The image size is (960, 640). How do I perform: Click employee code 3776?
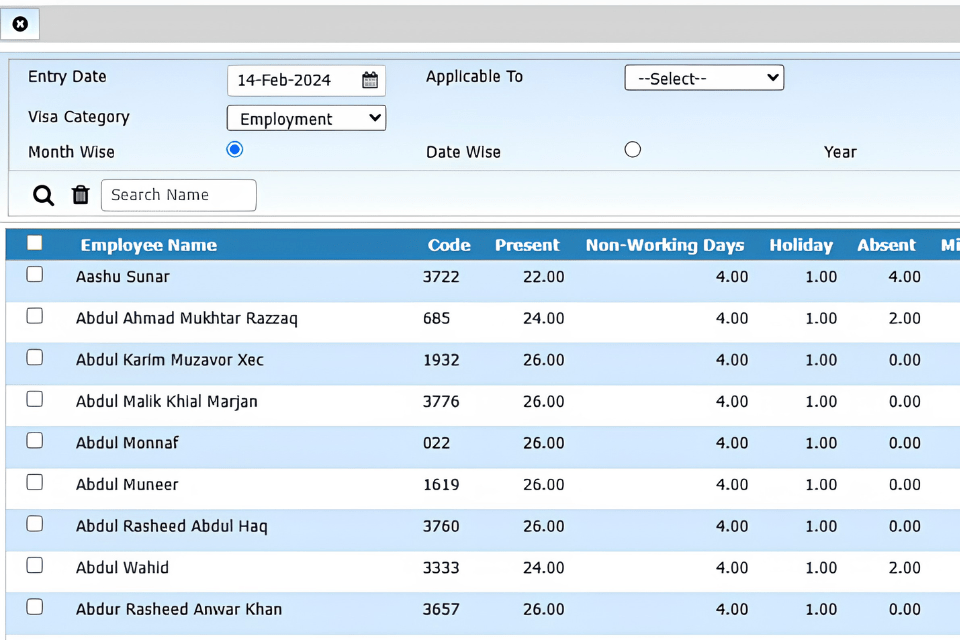coord(441,402)
